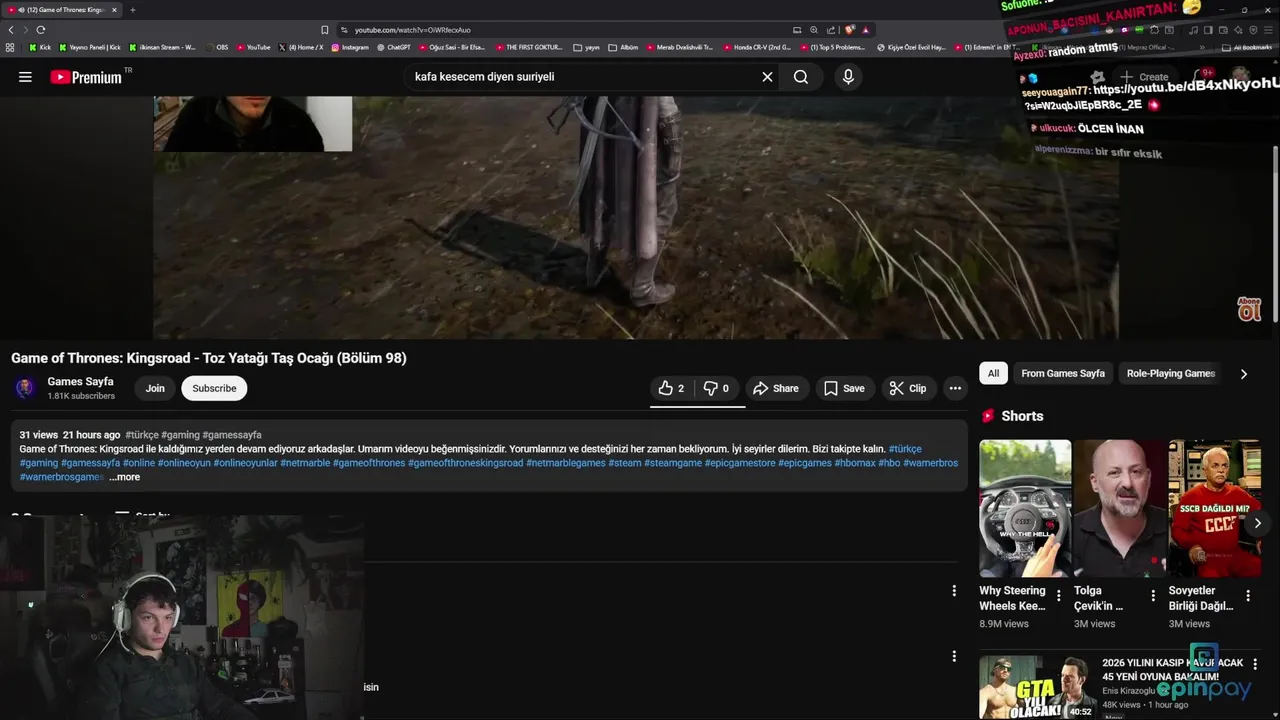Viewport: 1280px width, 720px height.
Task: Click the Join membership button
Action: coord(155,388)
